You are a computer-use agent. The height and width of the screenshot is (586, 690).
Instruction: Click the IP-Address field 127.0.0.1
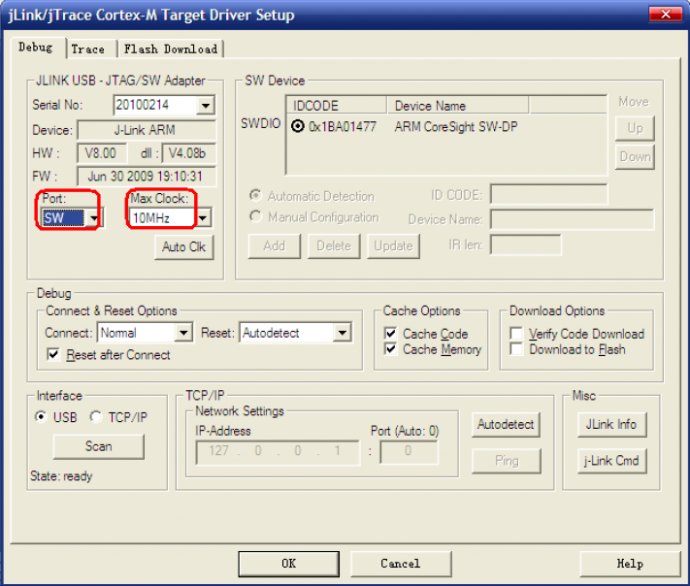point(278,452)
